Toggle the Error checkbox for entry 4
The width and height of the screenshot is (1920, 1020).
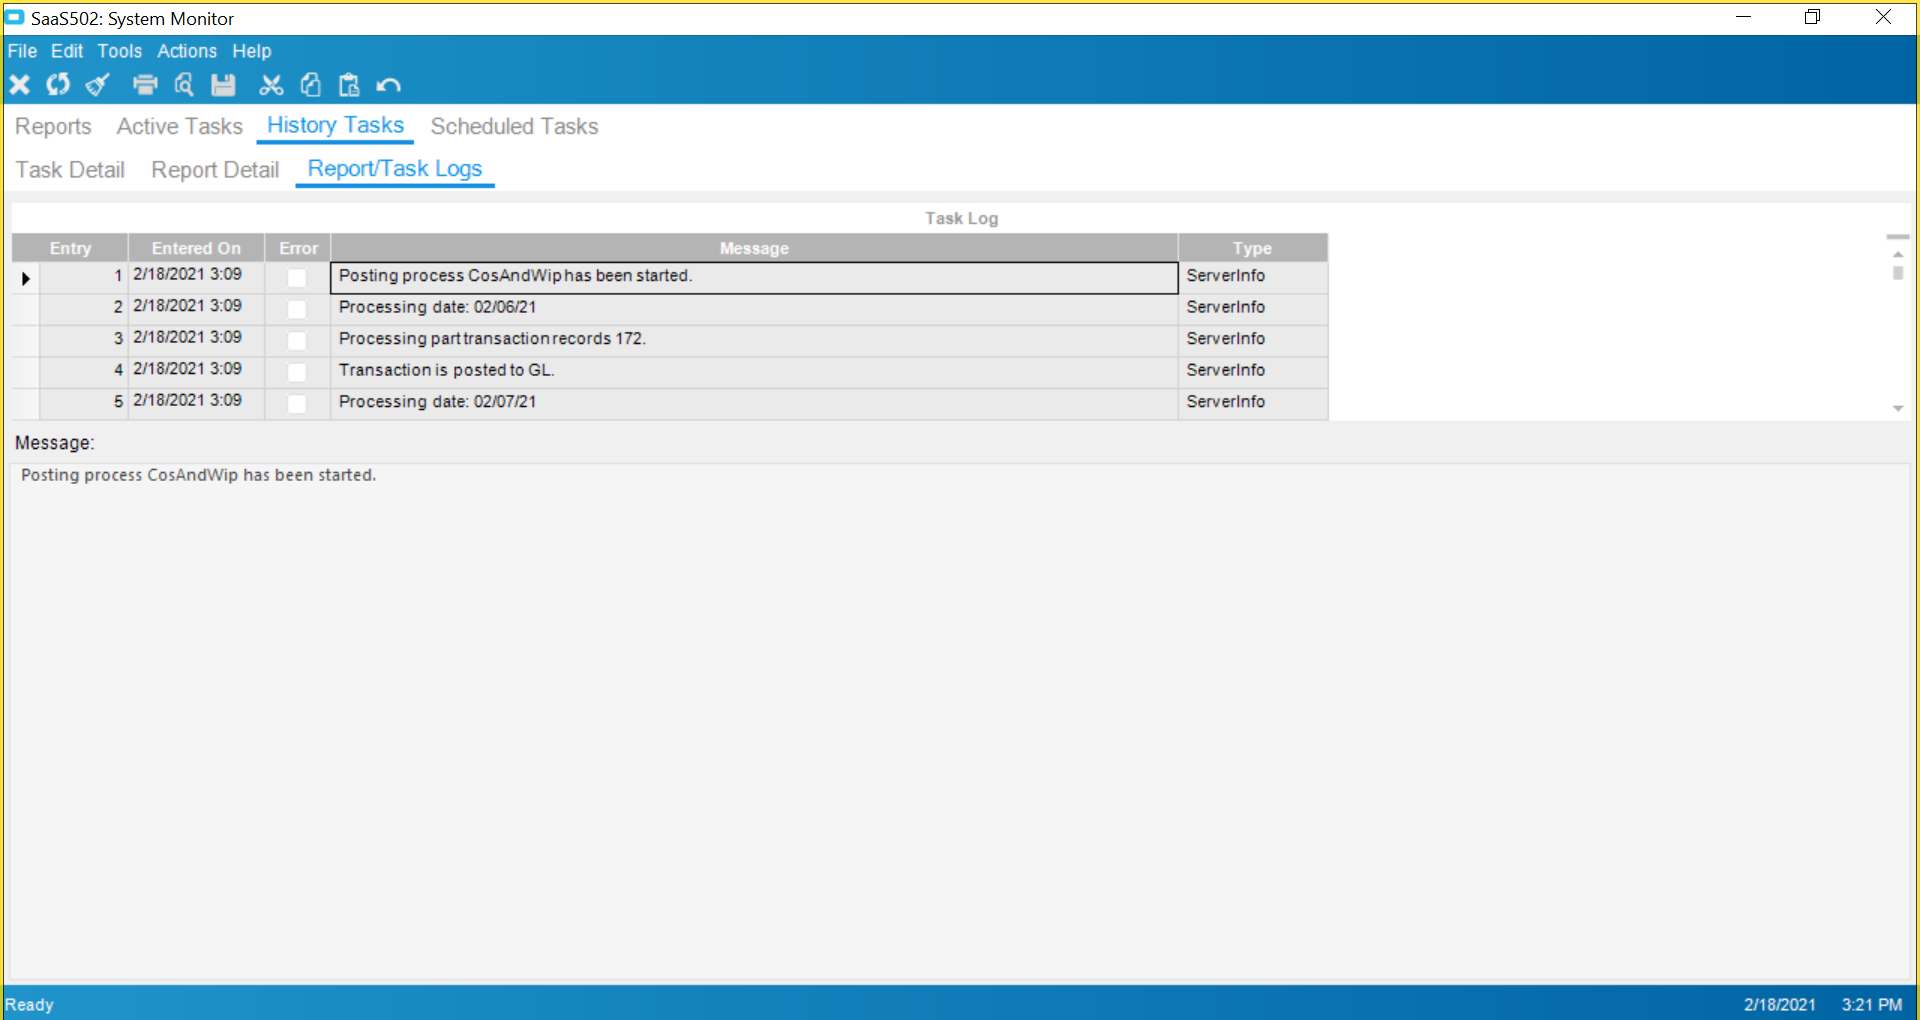(x=297, y=372)
